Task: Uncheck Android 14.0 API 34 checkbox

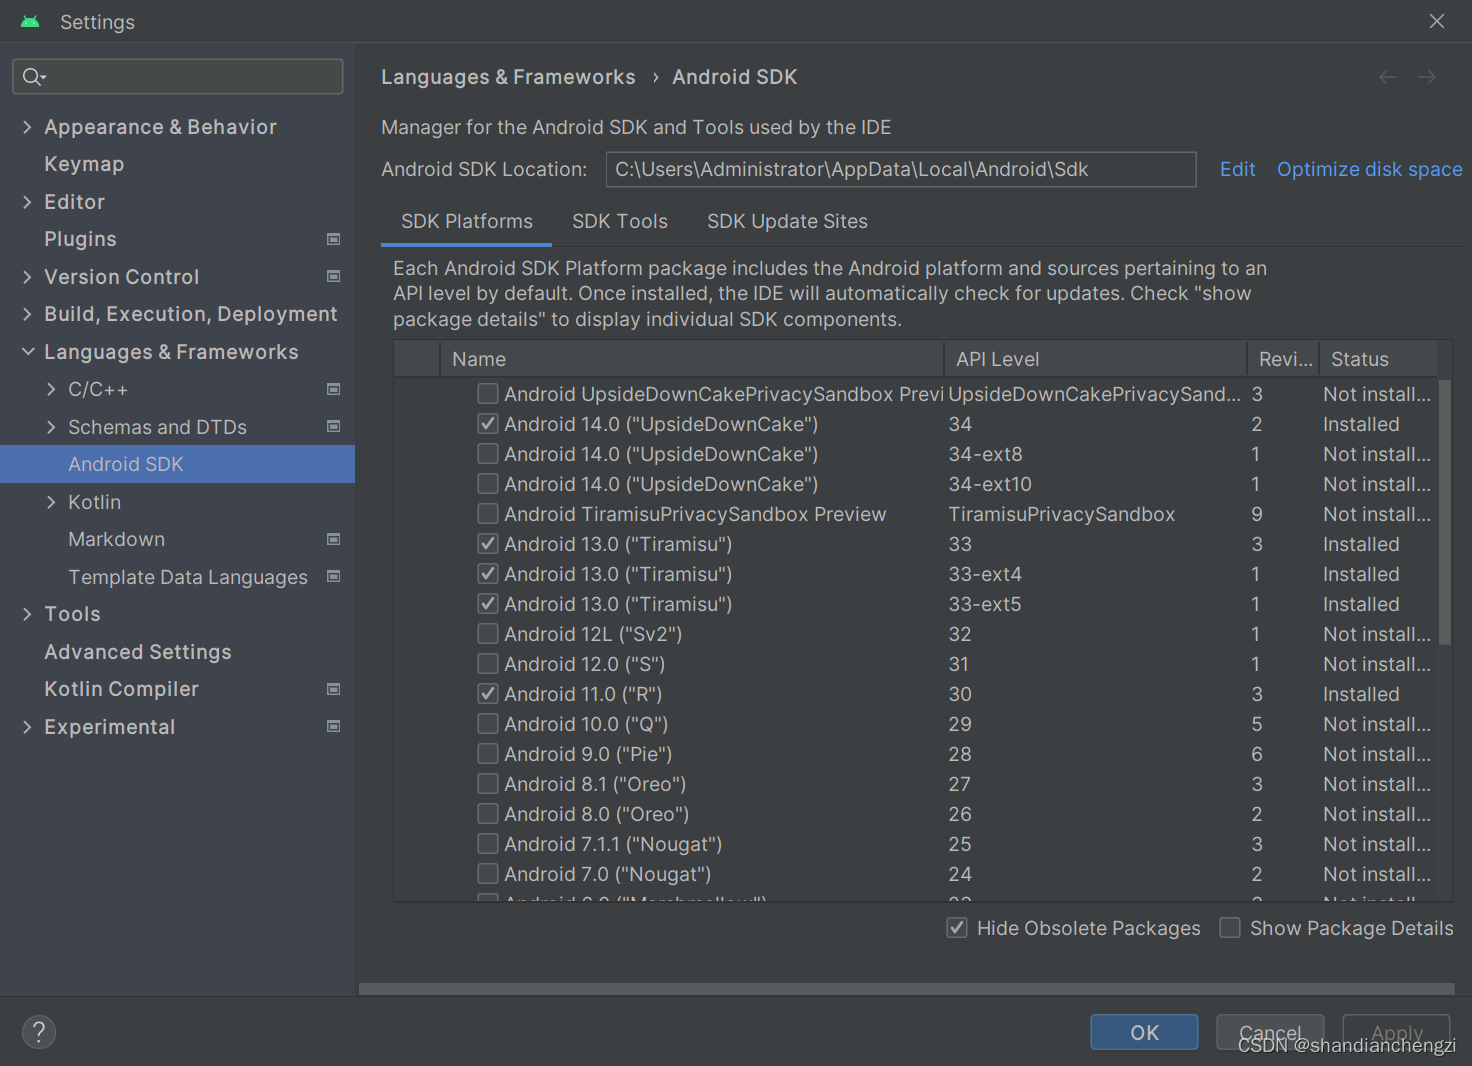Action: [488, 424]
